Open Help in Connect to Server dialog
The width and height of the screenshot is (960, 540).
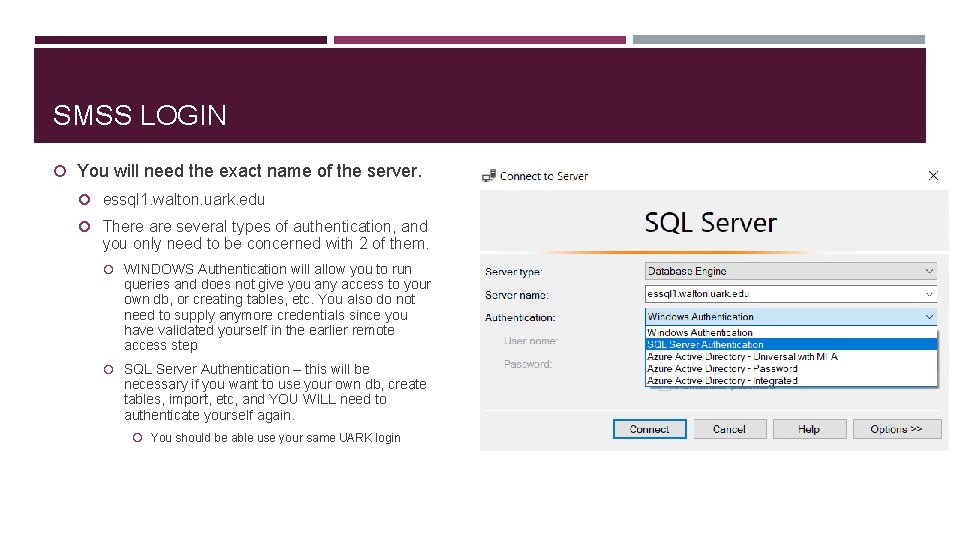point(809,429)
